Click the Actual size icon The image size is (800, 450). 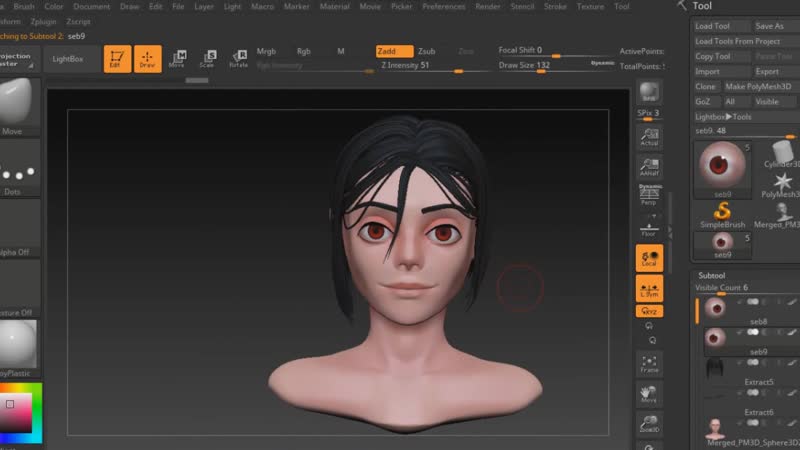point(649,137)
